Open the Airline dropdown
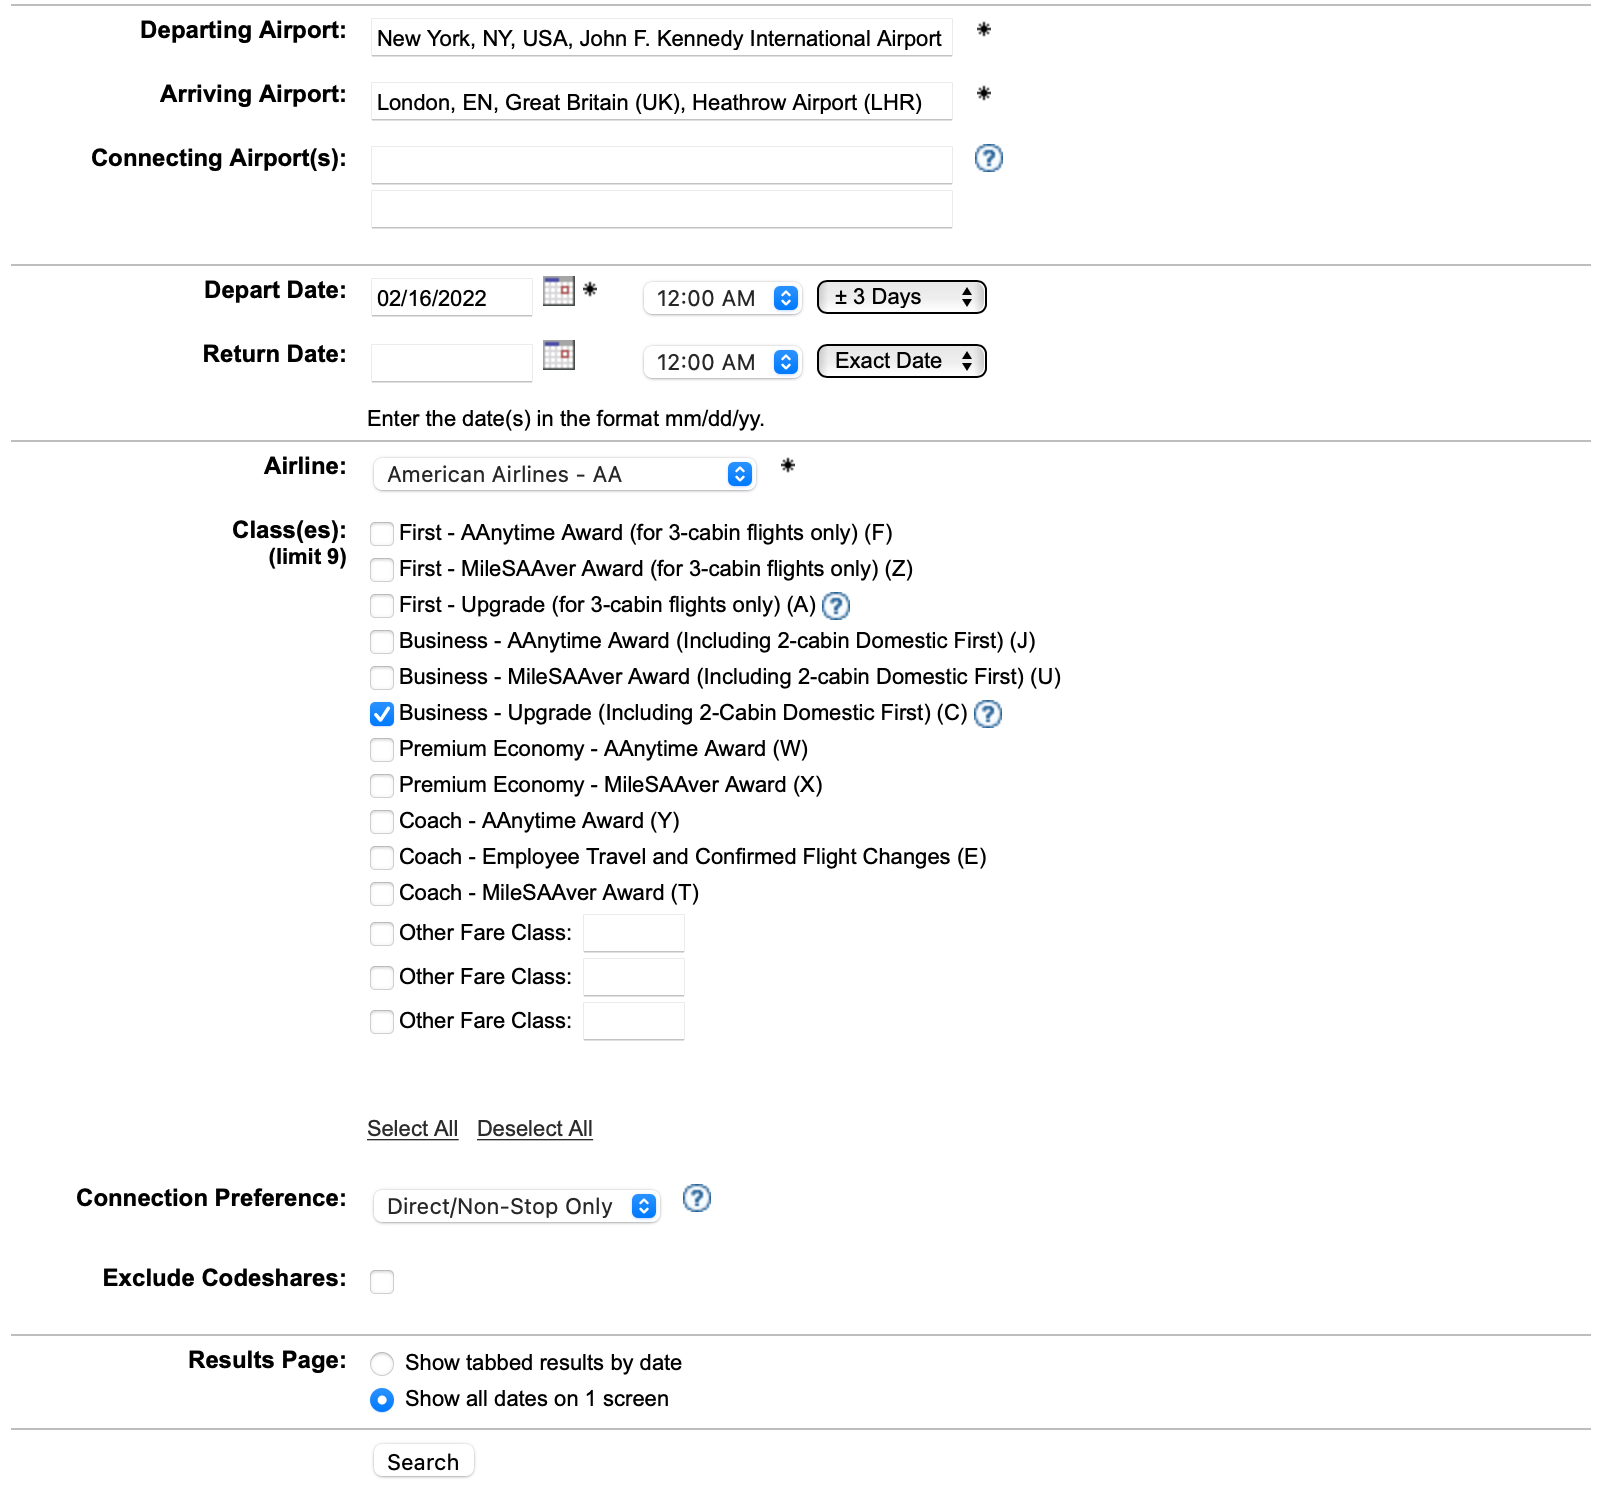This screenshot has width=1600, height=1488. click(x=563, y=473)
